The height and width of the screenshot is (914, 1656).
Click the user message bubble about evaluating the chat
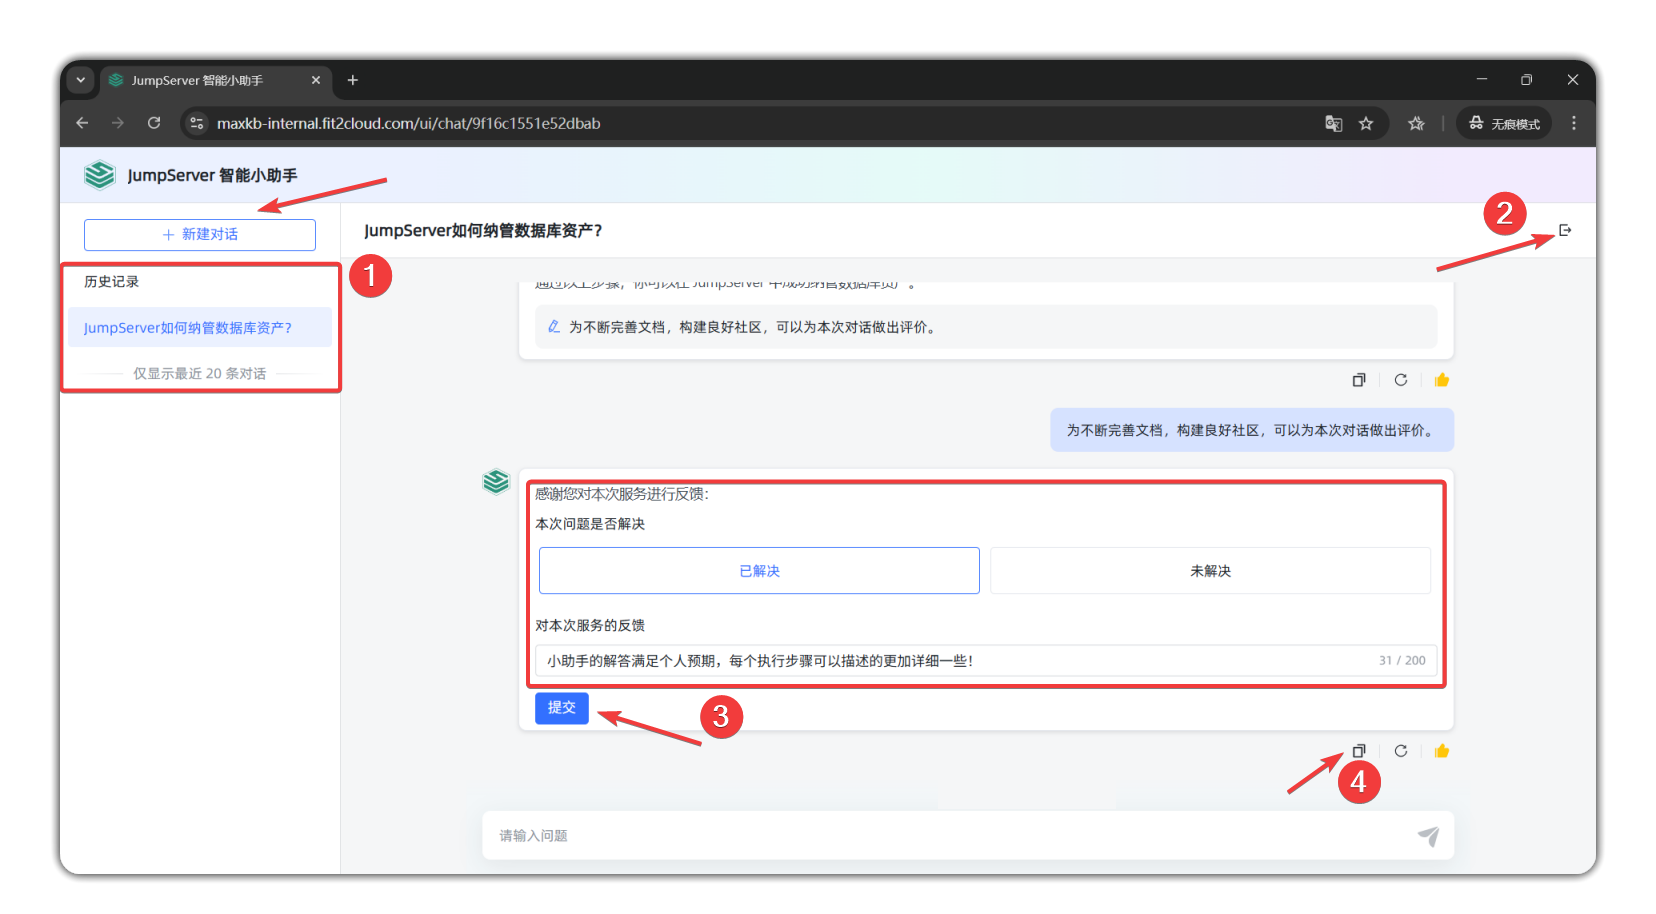click(x=1252, y=430)
